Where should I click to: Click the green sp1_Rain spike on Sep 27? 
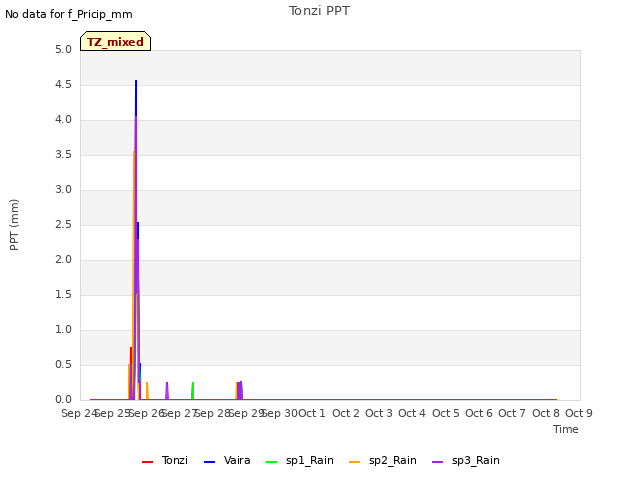tap(193, 391)
